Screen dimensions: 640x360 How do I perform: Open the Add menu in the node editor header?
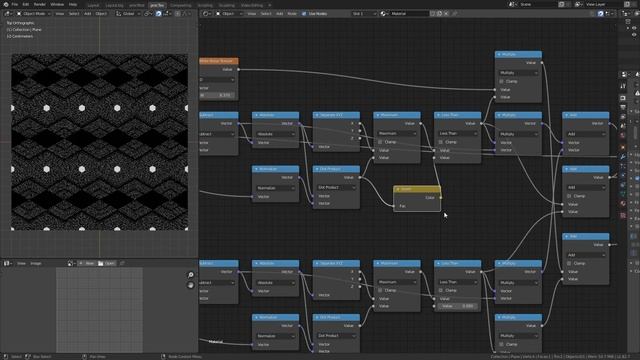pyautogui.click(x=279, y=13)
